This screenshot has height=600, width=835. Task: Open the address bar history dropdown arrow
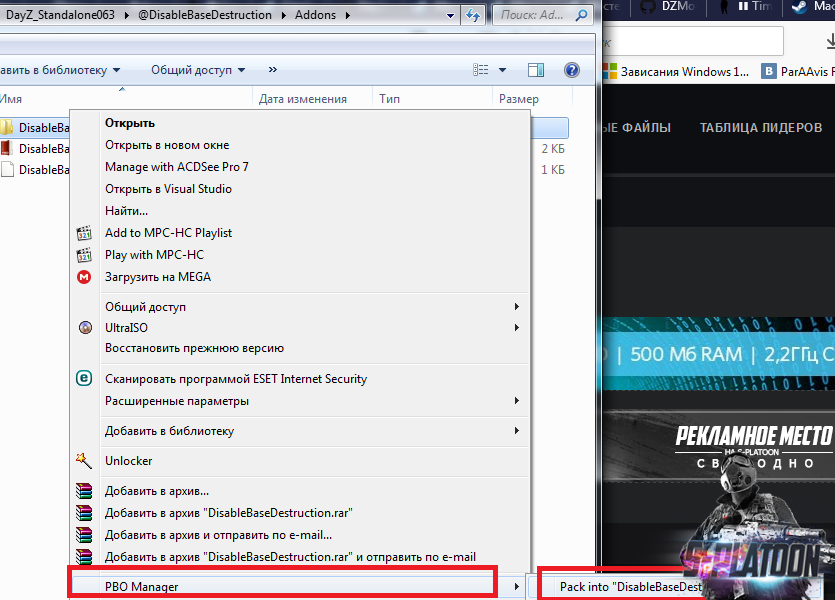[x=451, y=15]
